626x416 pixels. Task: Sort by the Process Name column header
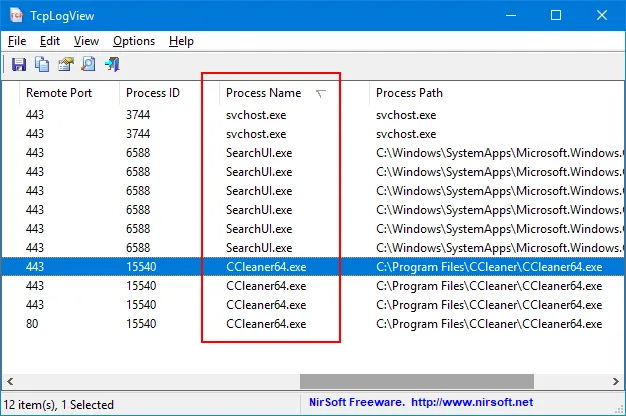294,93
